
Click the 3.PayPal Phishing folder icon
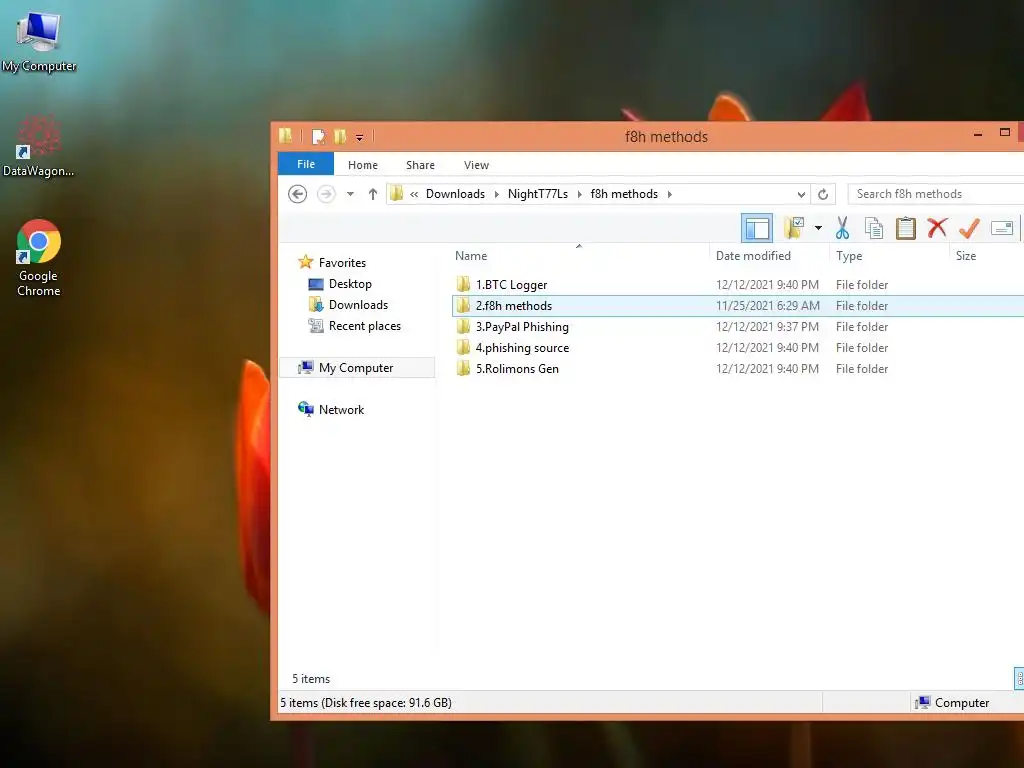tap(463, 326)
